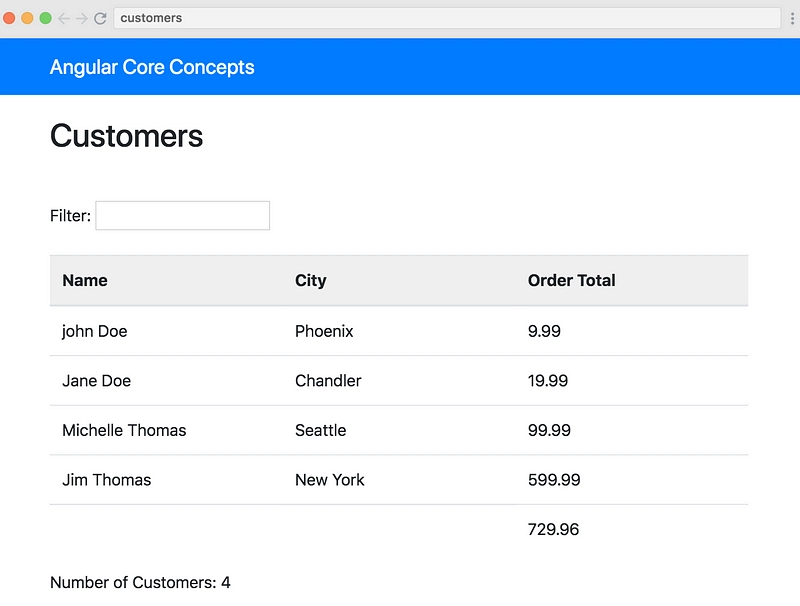
Task: Click the browser forward arrow
Action: (82, 18)
